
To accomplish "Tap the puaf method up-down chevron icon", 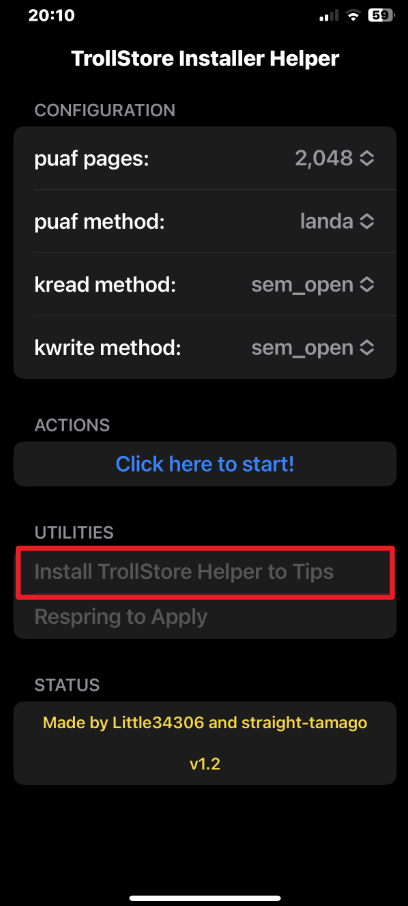I will [x=367, y=221].
